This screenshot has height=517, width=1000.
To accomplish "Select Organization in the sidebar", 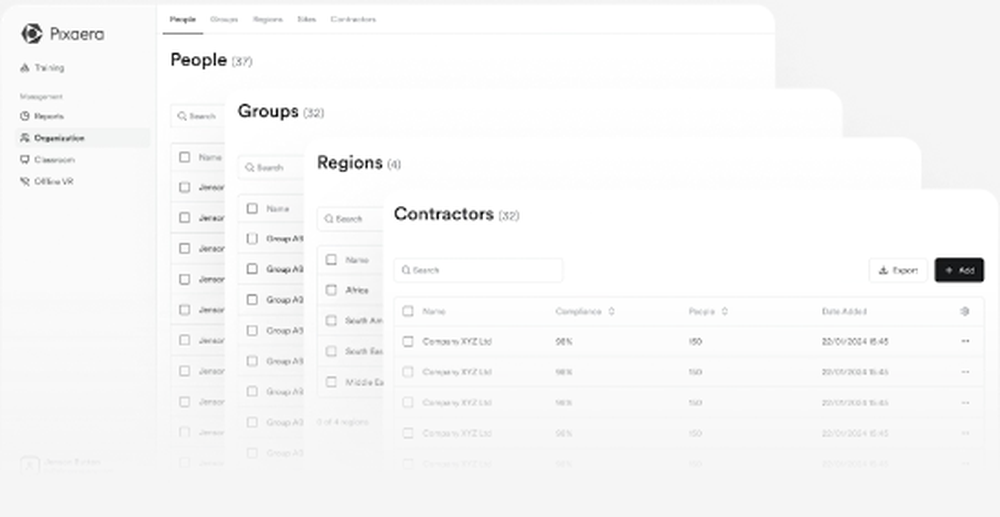I will 59,138.
